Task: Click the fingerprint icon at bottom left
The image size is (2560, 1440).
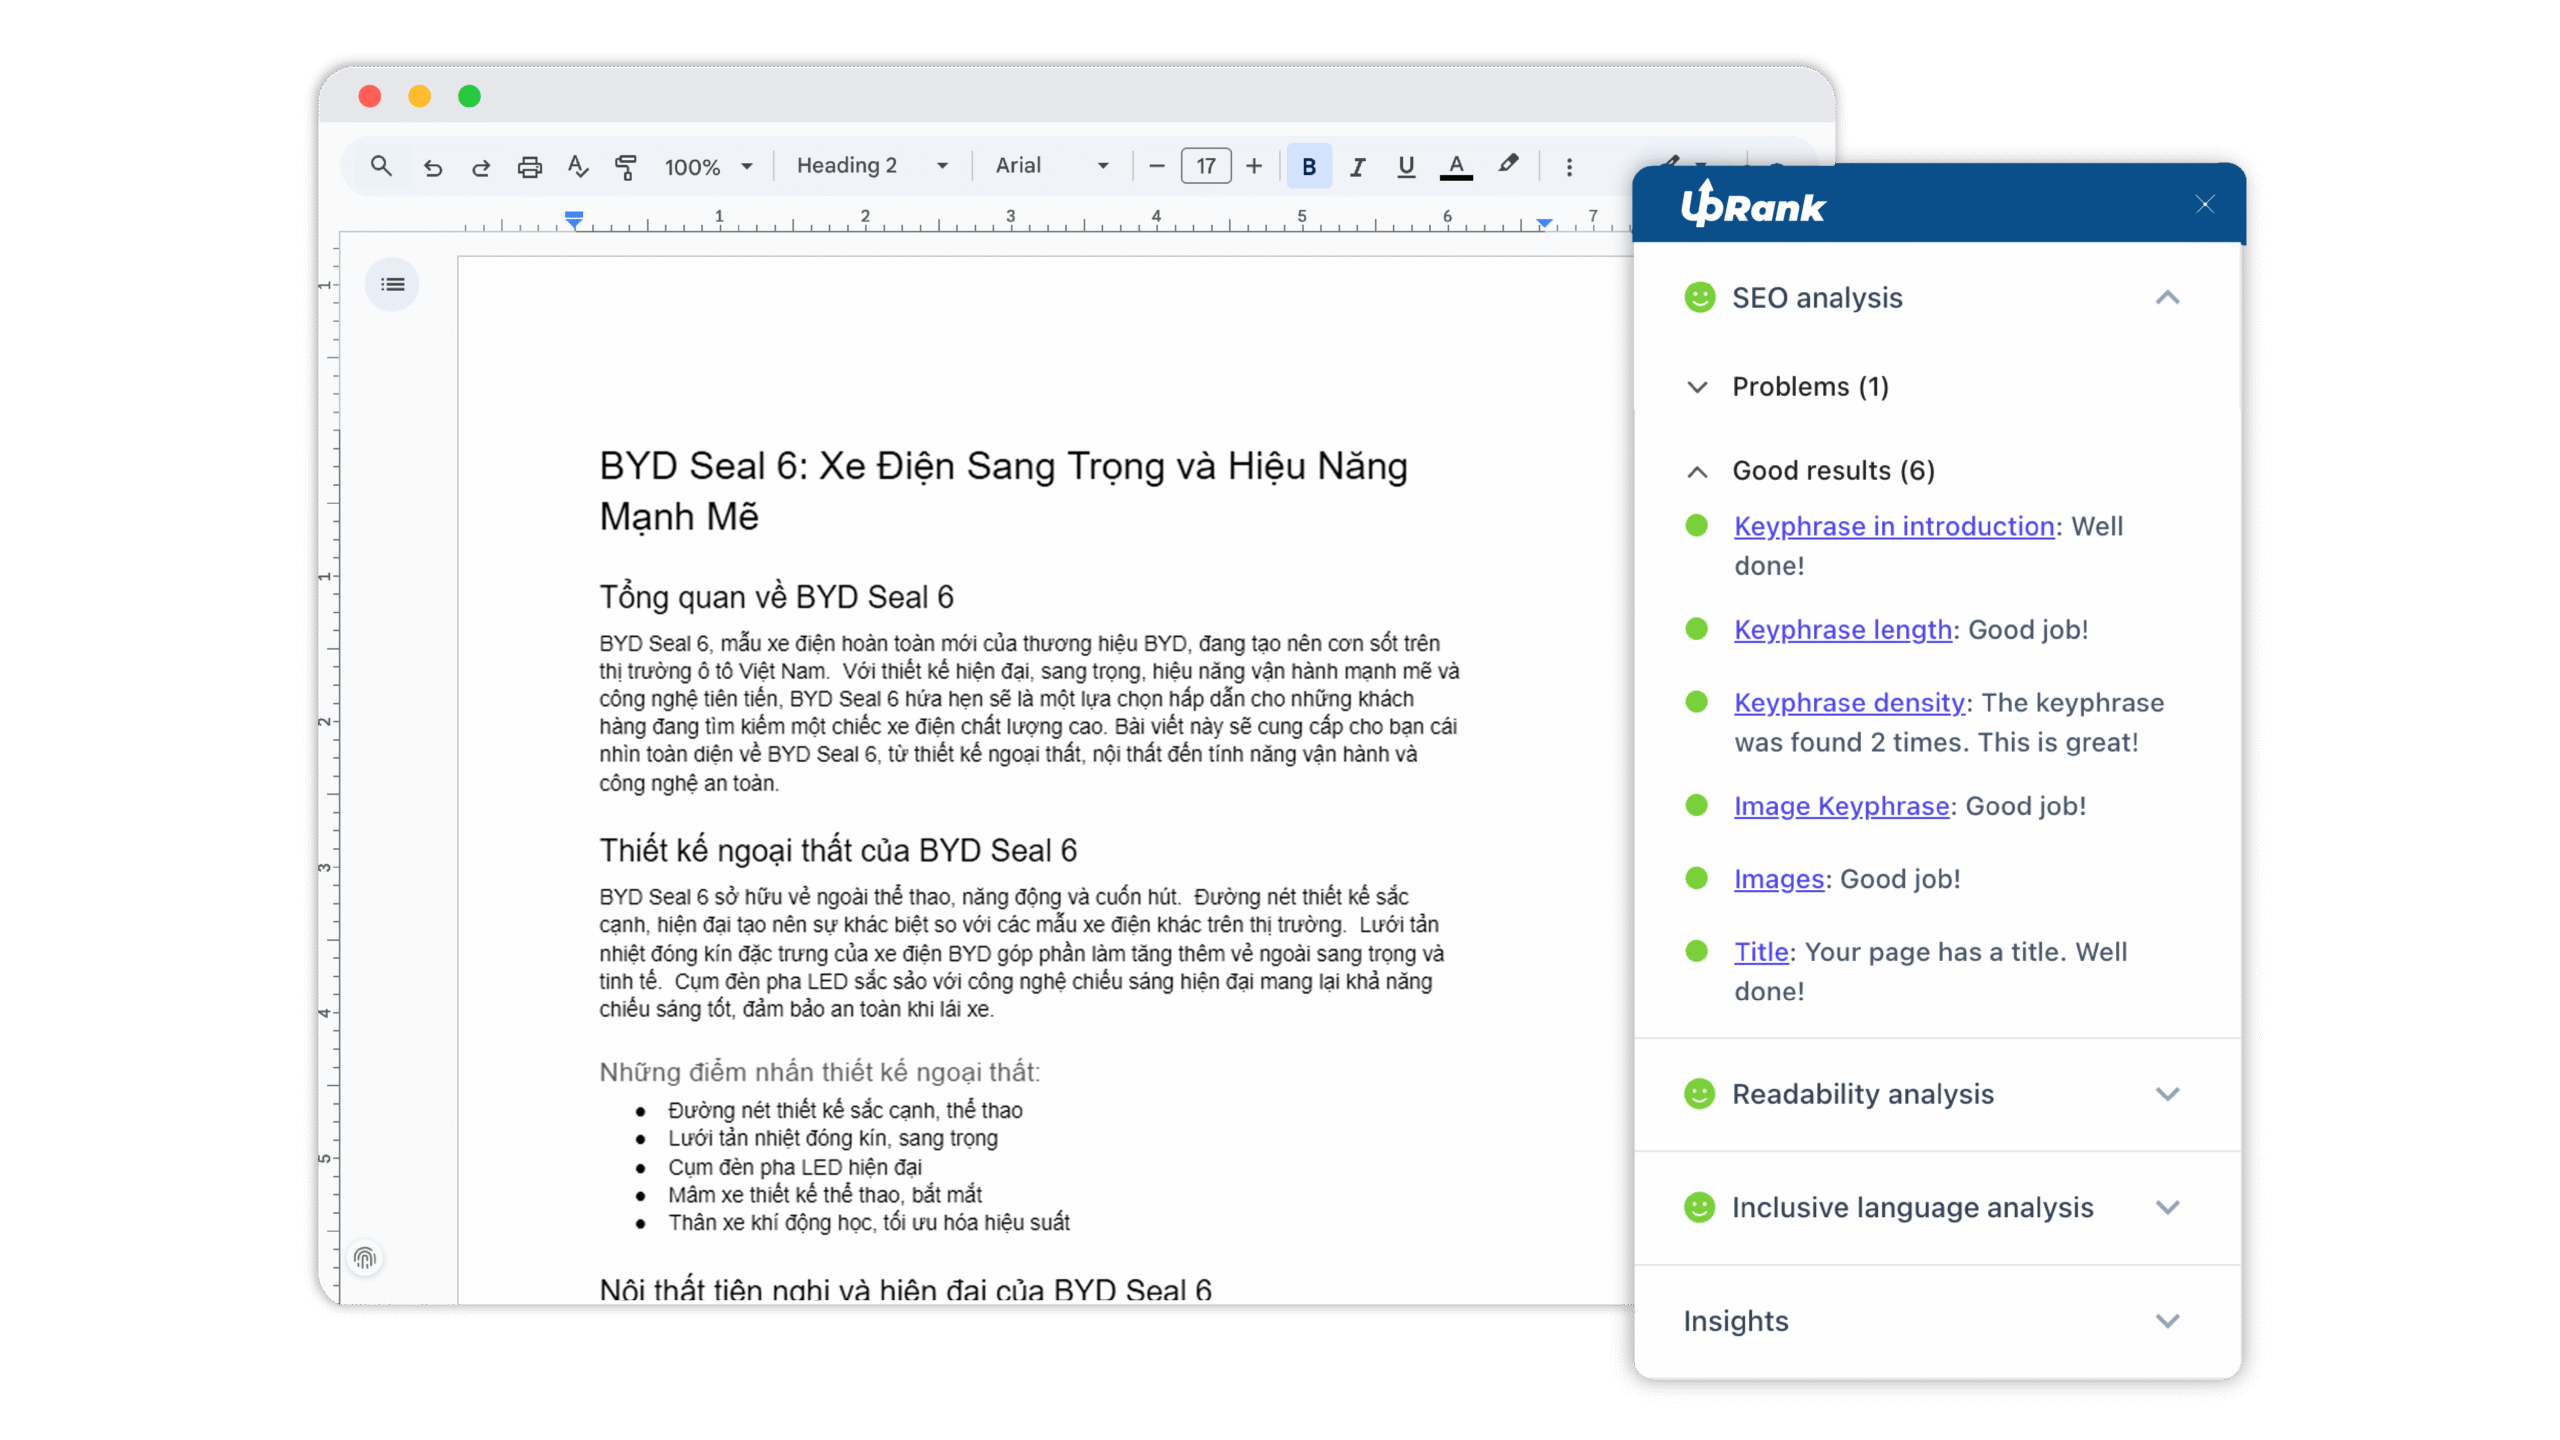Action: pos(365,1258)
